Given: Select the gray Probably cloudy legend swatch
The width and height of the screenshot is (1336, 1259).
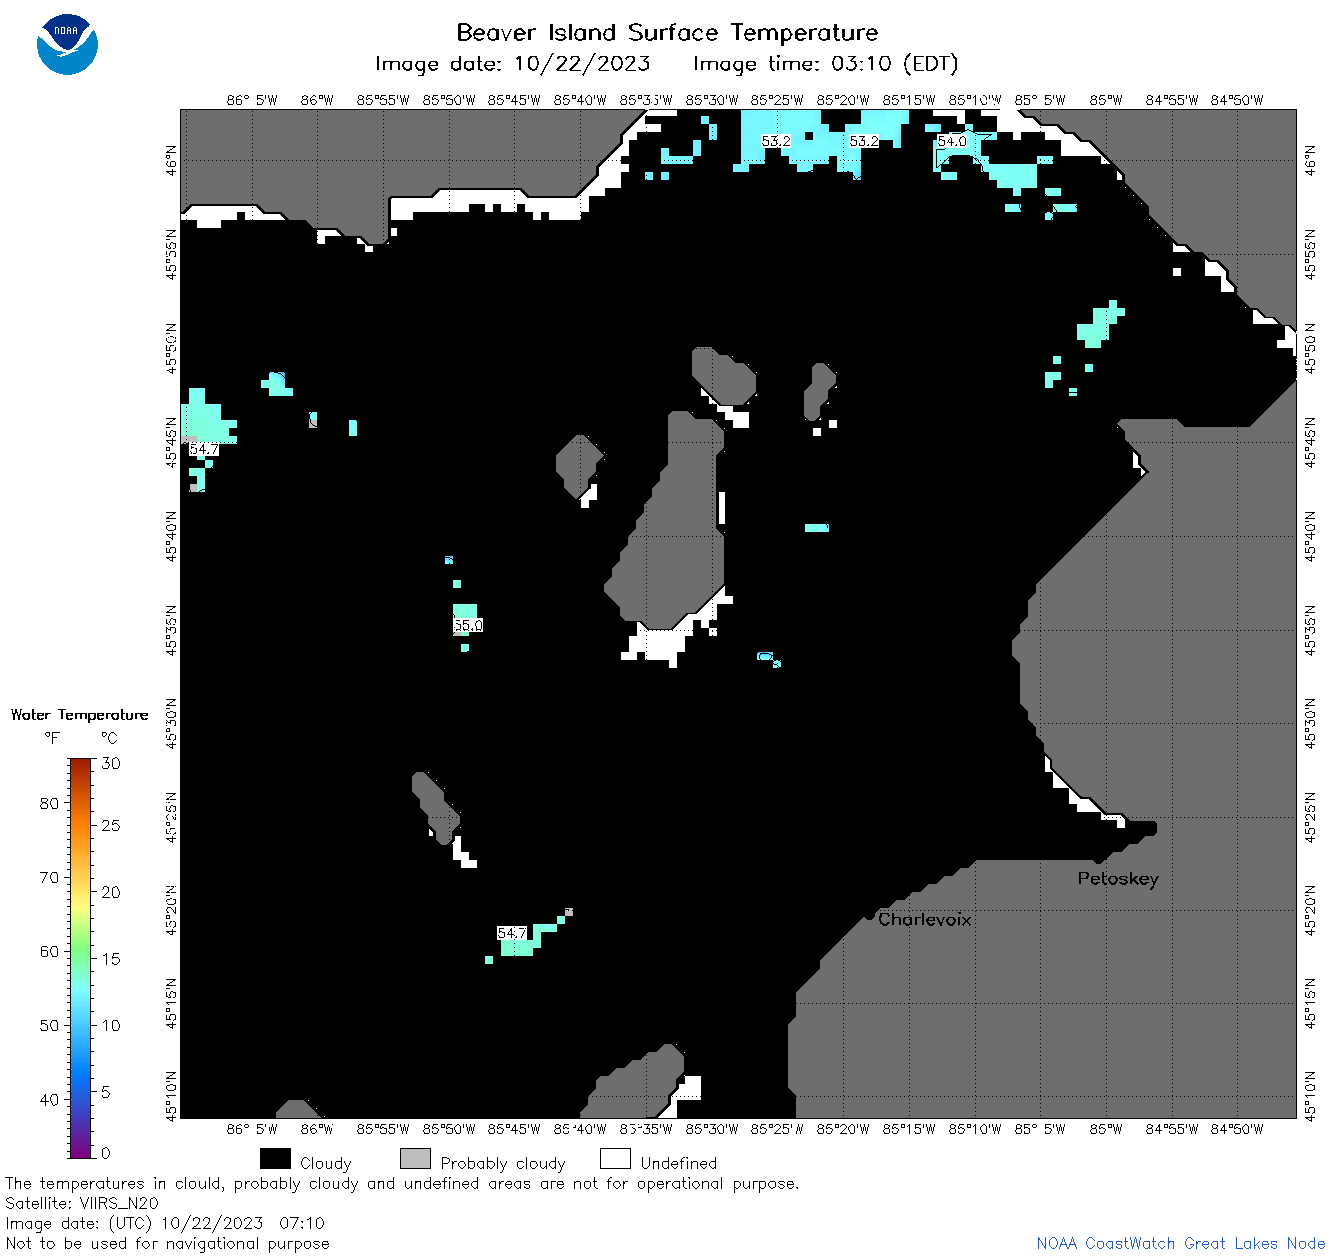Looking at the screenshot, I should pyautogui.click(x=415, y=1158).
